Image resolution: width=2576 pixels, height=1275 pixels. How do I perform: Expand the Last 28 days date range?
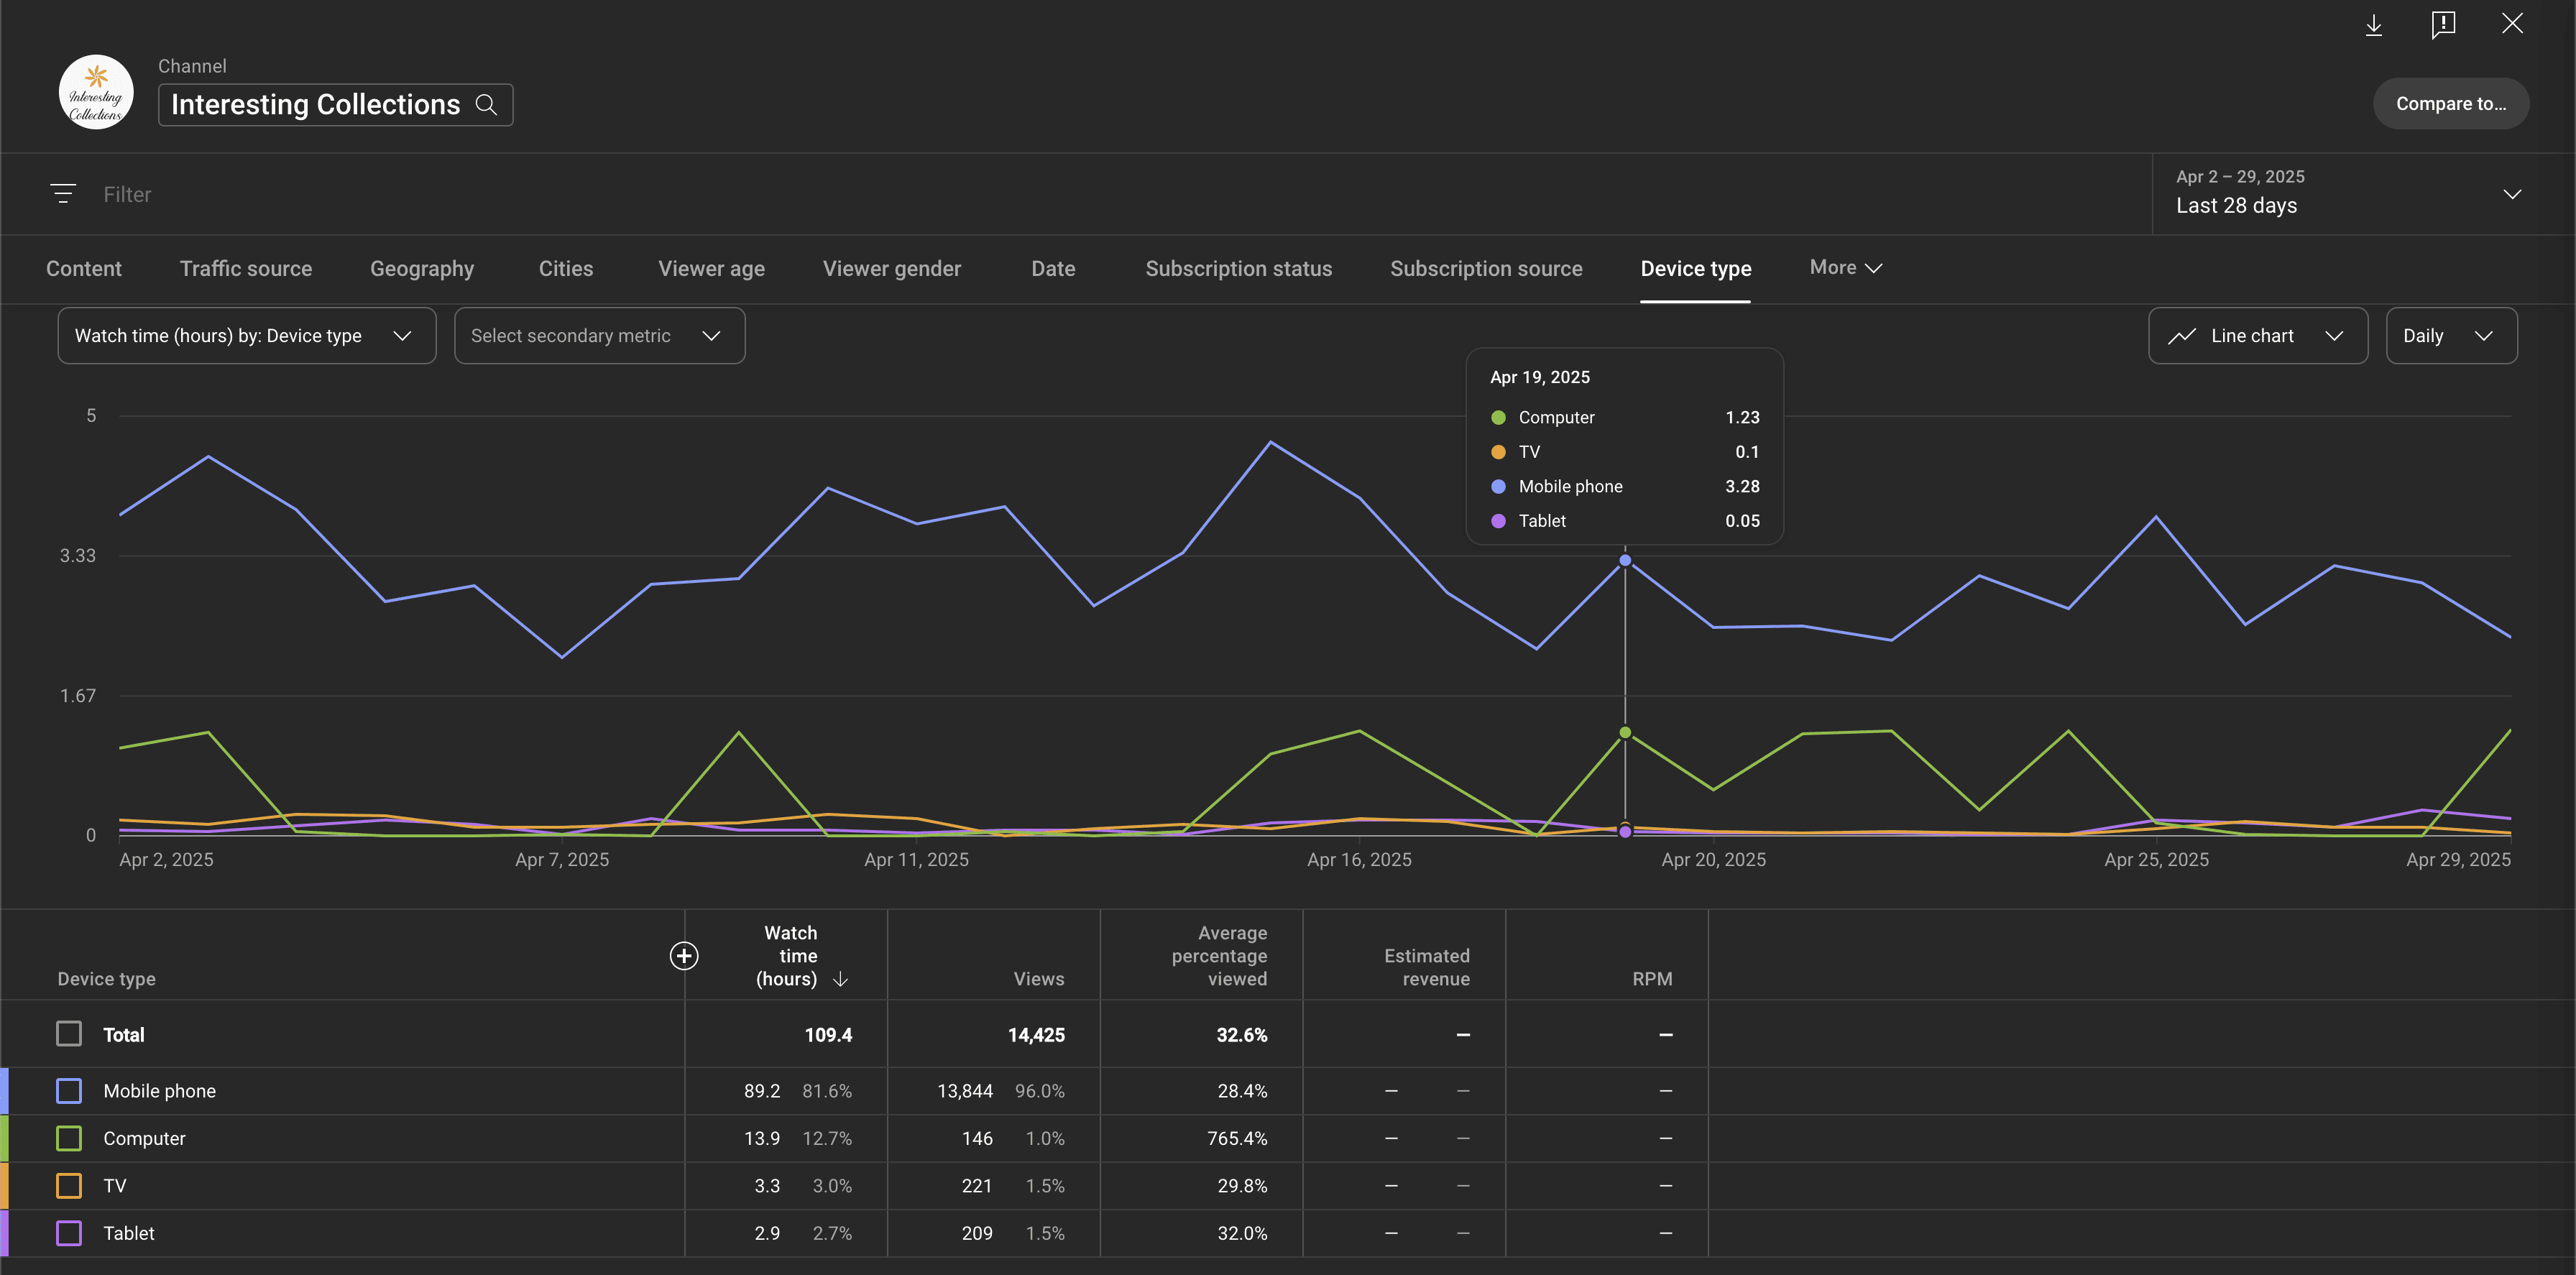pos(2363,194)
